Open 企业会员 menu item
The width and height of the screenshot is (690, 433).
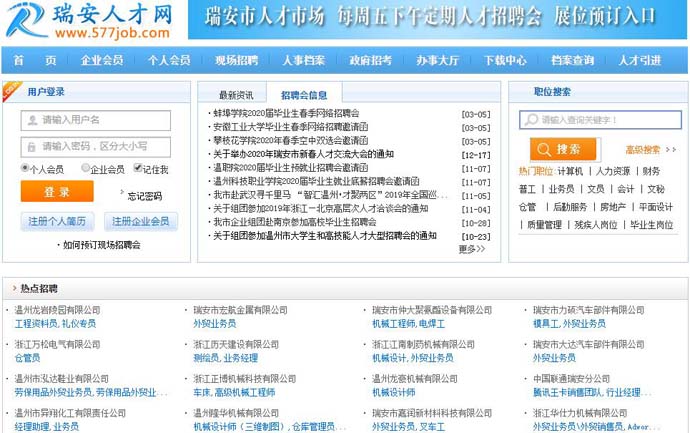click(x=102, y=60)
